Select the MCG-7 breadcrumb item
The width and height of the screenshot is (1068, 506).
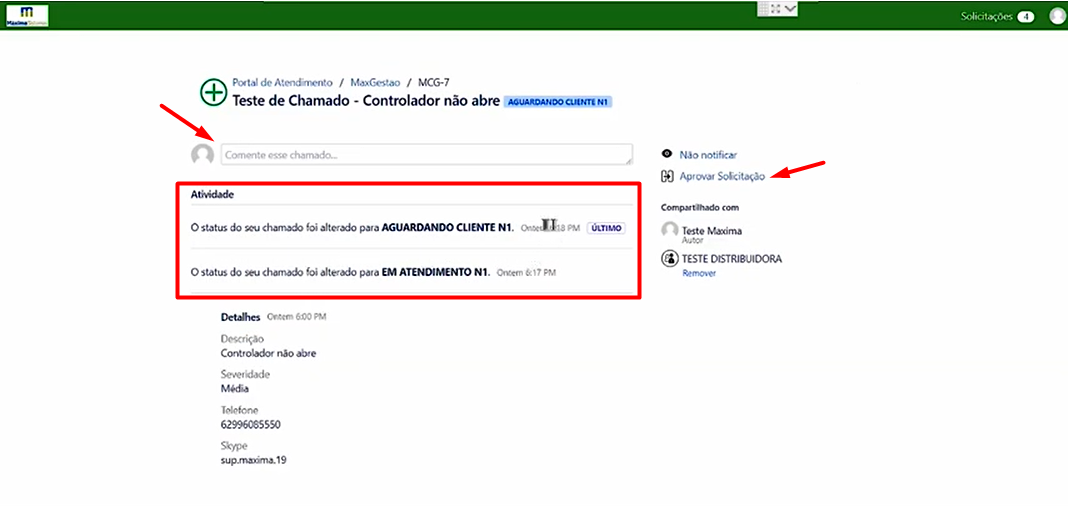433,82
